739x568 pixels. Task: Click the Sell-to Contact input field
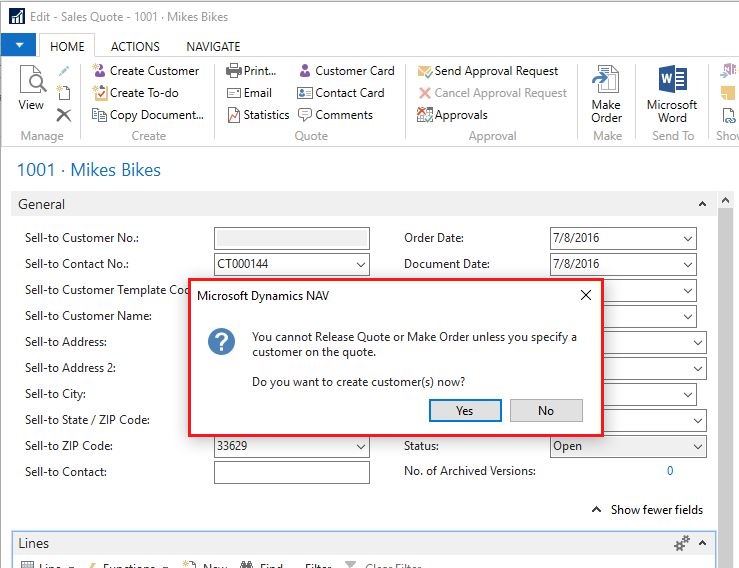(x=292, y=472)
